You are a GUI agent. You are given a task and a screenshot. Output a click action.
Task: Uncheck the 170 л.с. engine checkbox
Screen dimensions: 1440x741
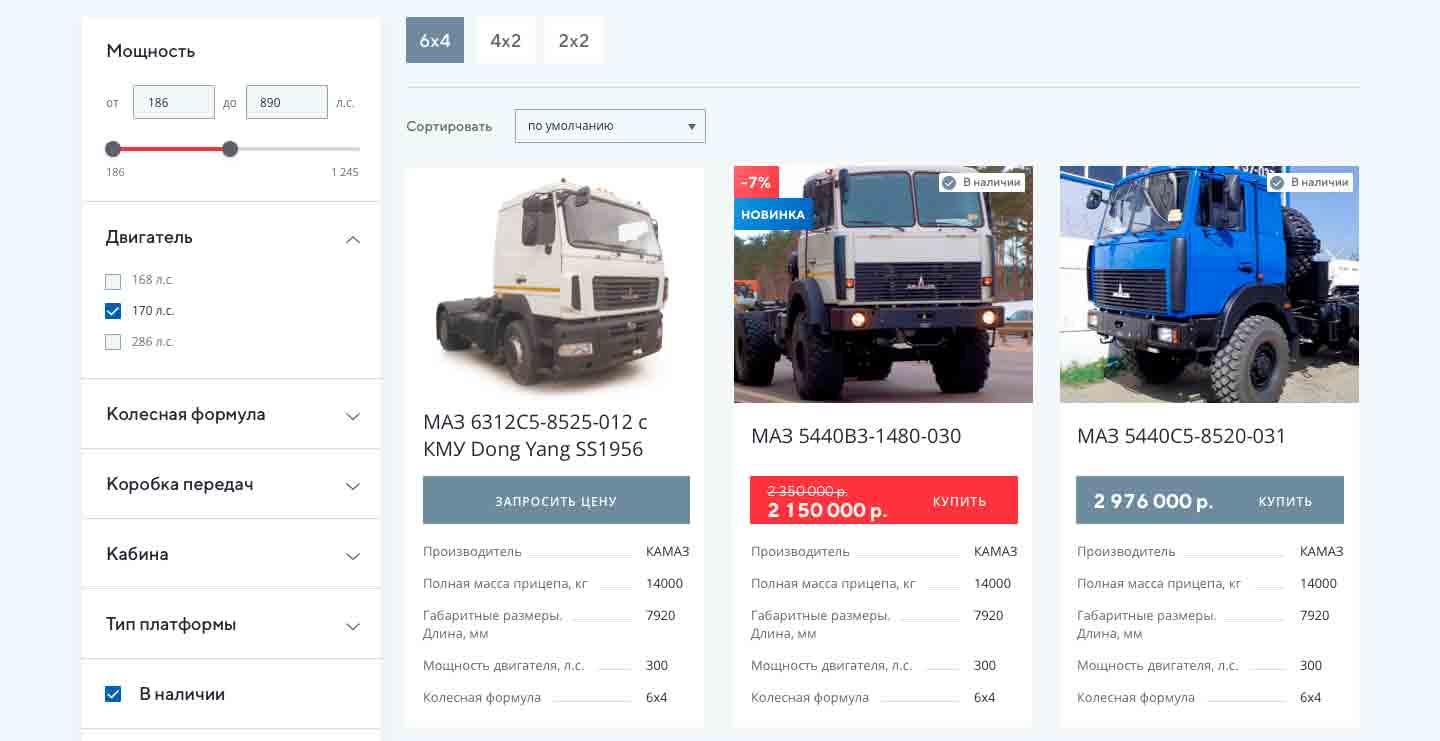pyautogui.click(x=113, y=311)
